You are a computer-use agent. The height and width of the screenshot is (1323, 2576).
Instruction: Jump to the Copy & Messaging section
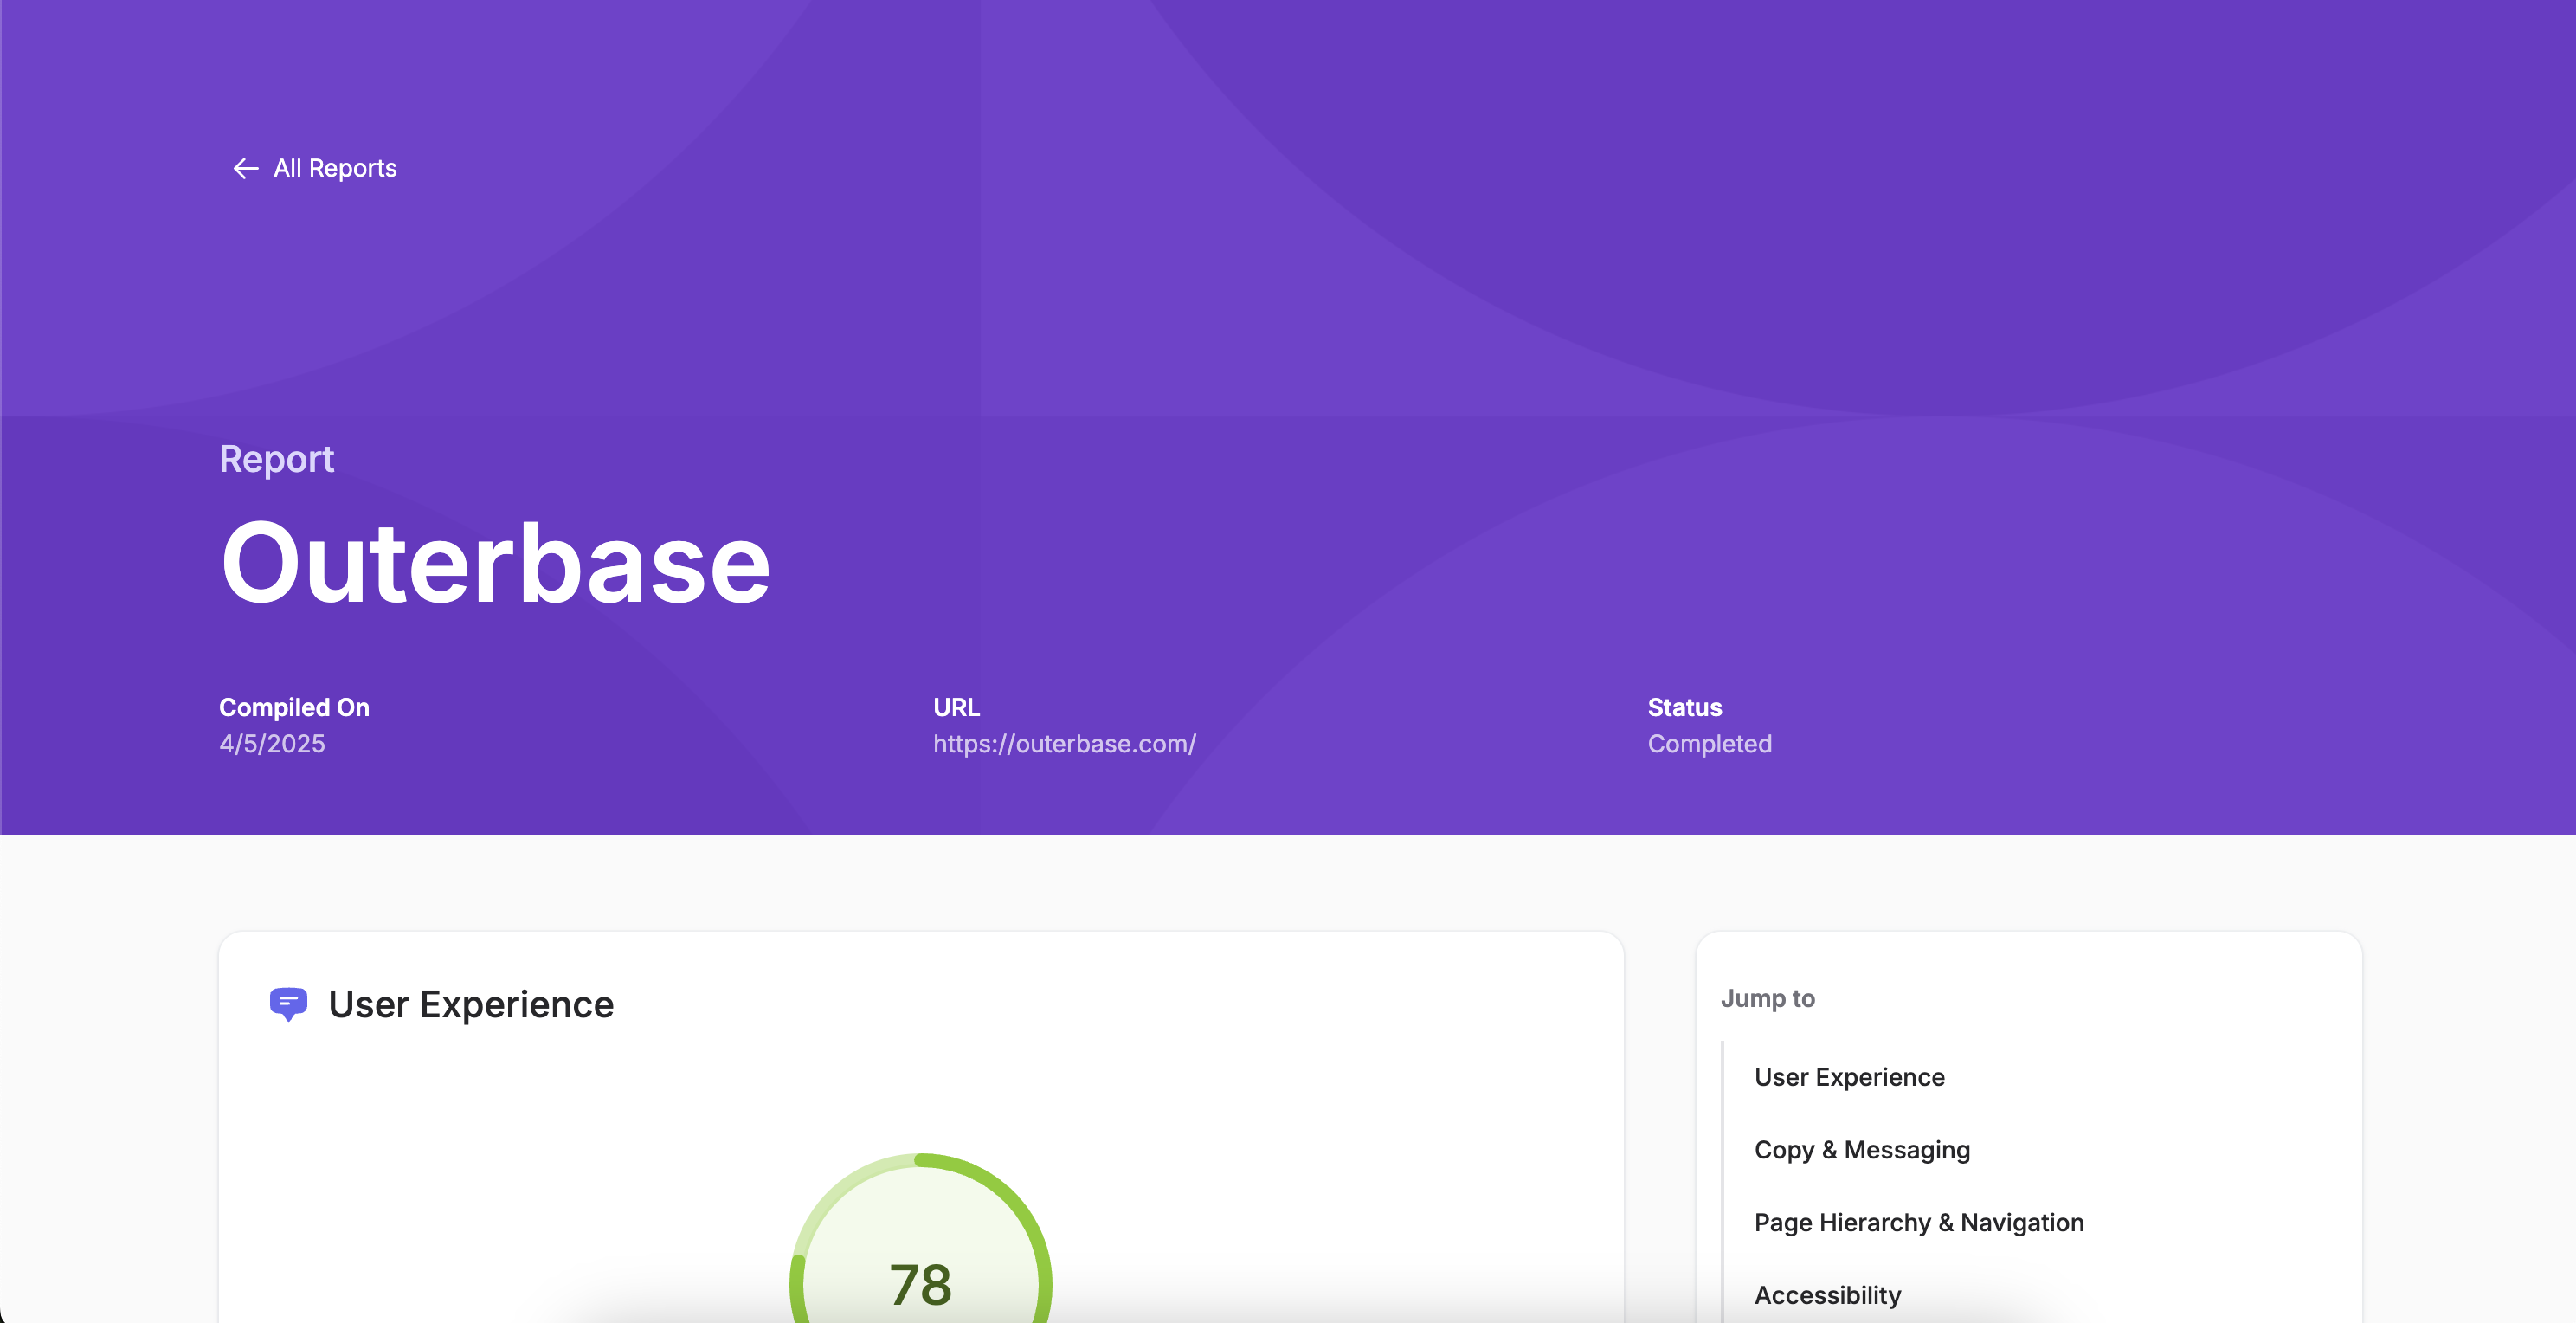click(1861, 1150)
